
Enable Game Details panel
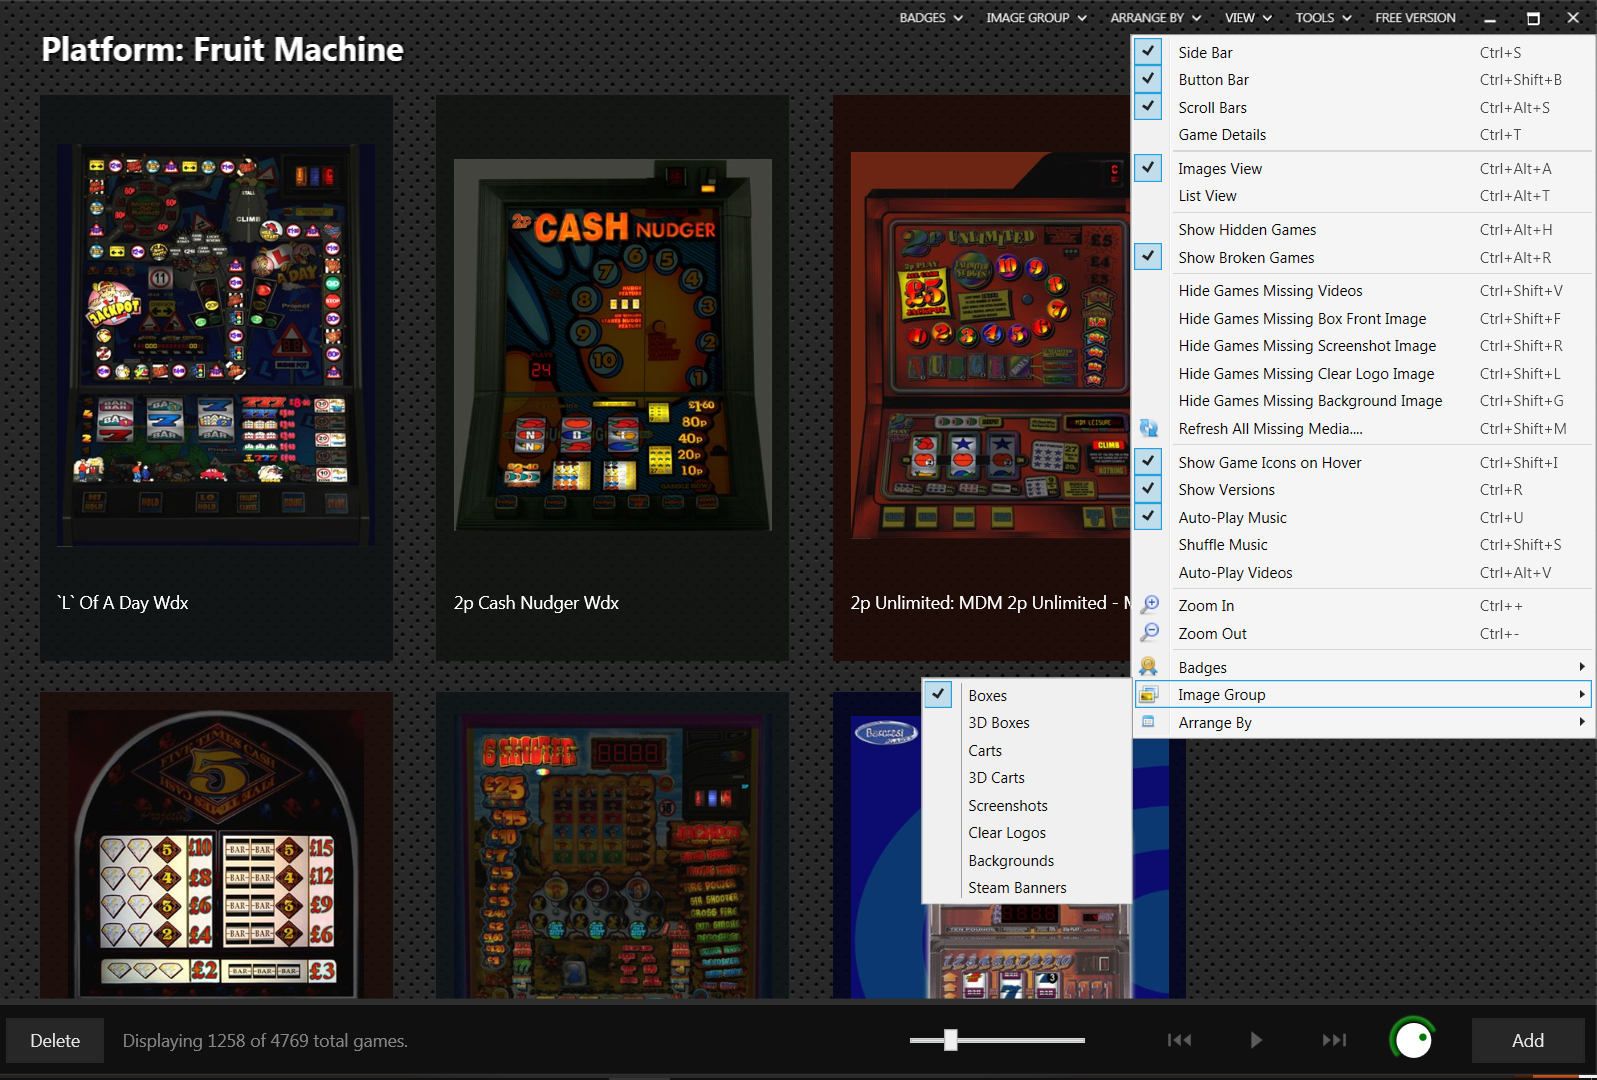pyautogui.click(x=1363, y=134)
